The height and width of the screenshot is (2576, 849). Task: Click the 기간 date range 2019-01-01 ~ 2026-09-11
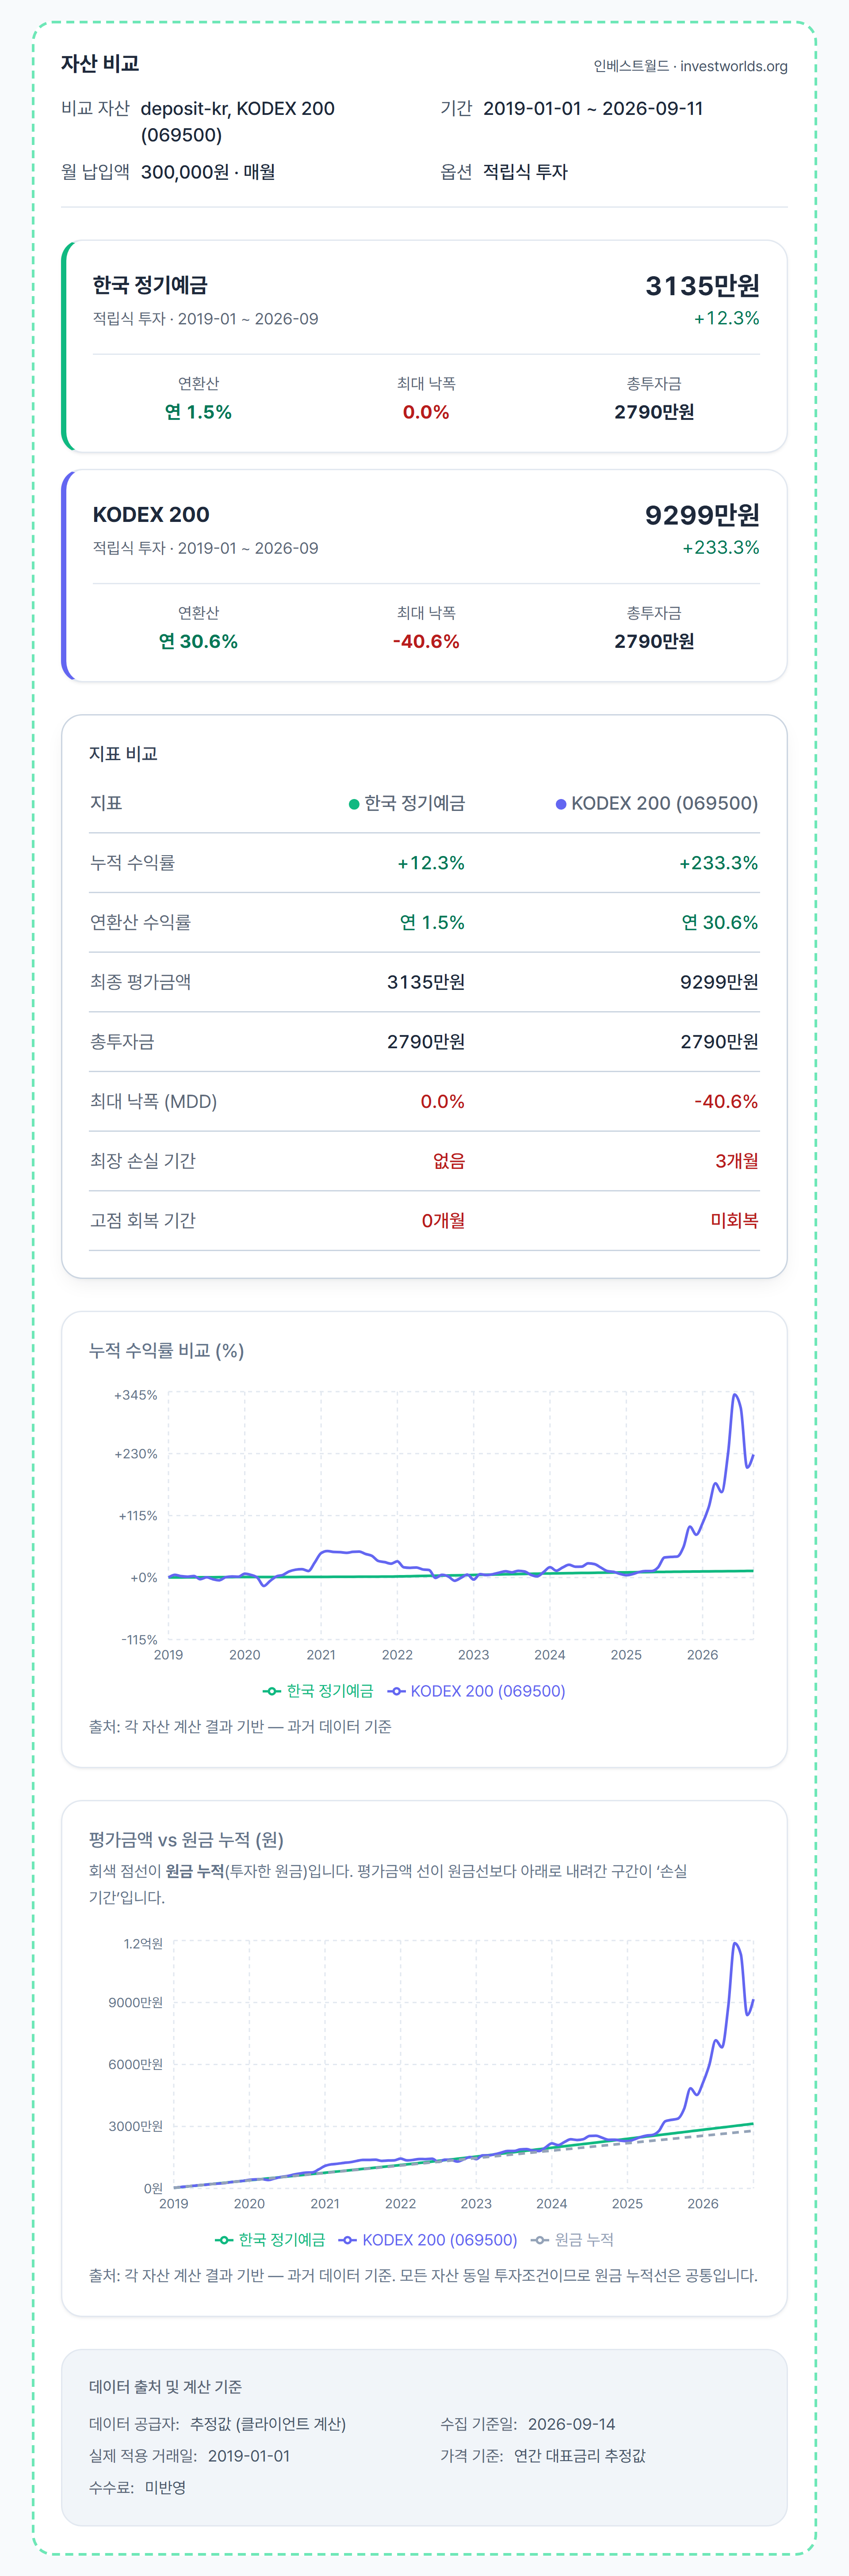tap(593, 108)
